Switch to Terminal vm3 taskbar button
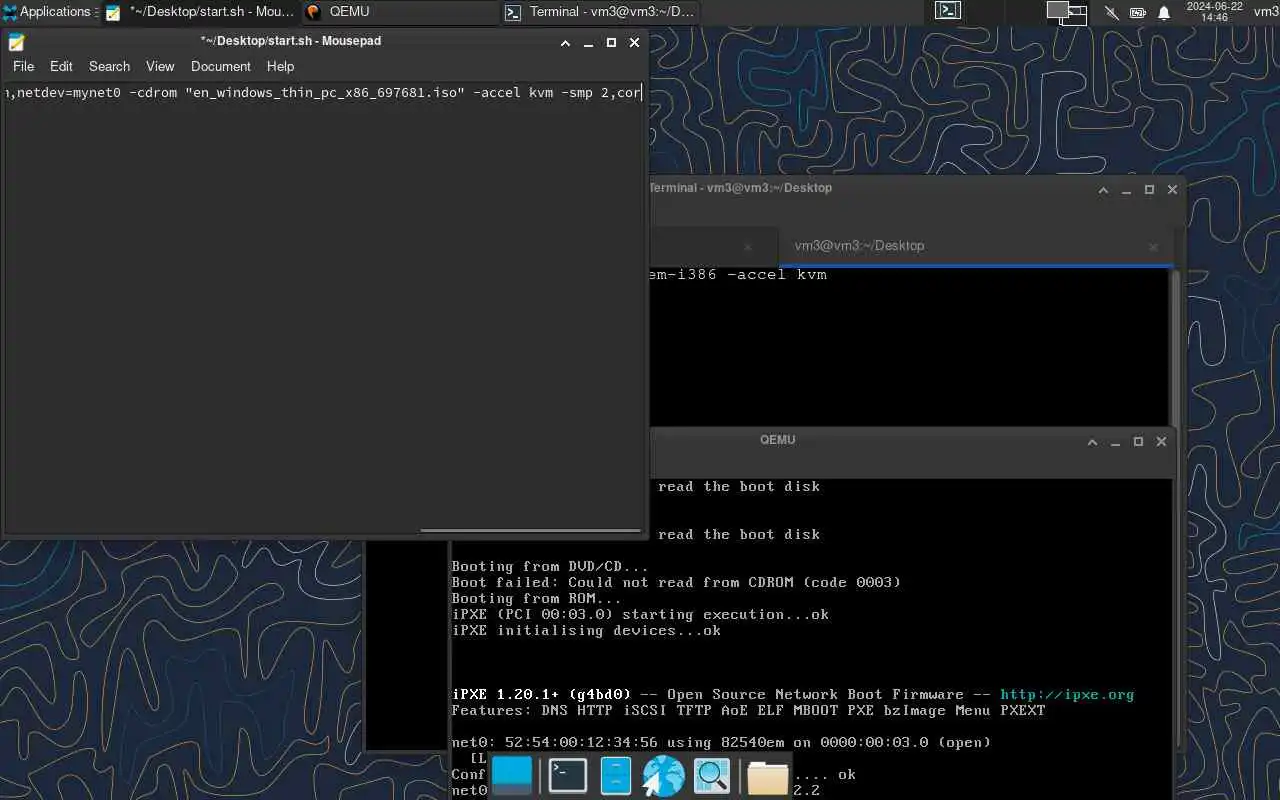1280x800 pixels. tap(600, 12)
